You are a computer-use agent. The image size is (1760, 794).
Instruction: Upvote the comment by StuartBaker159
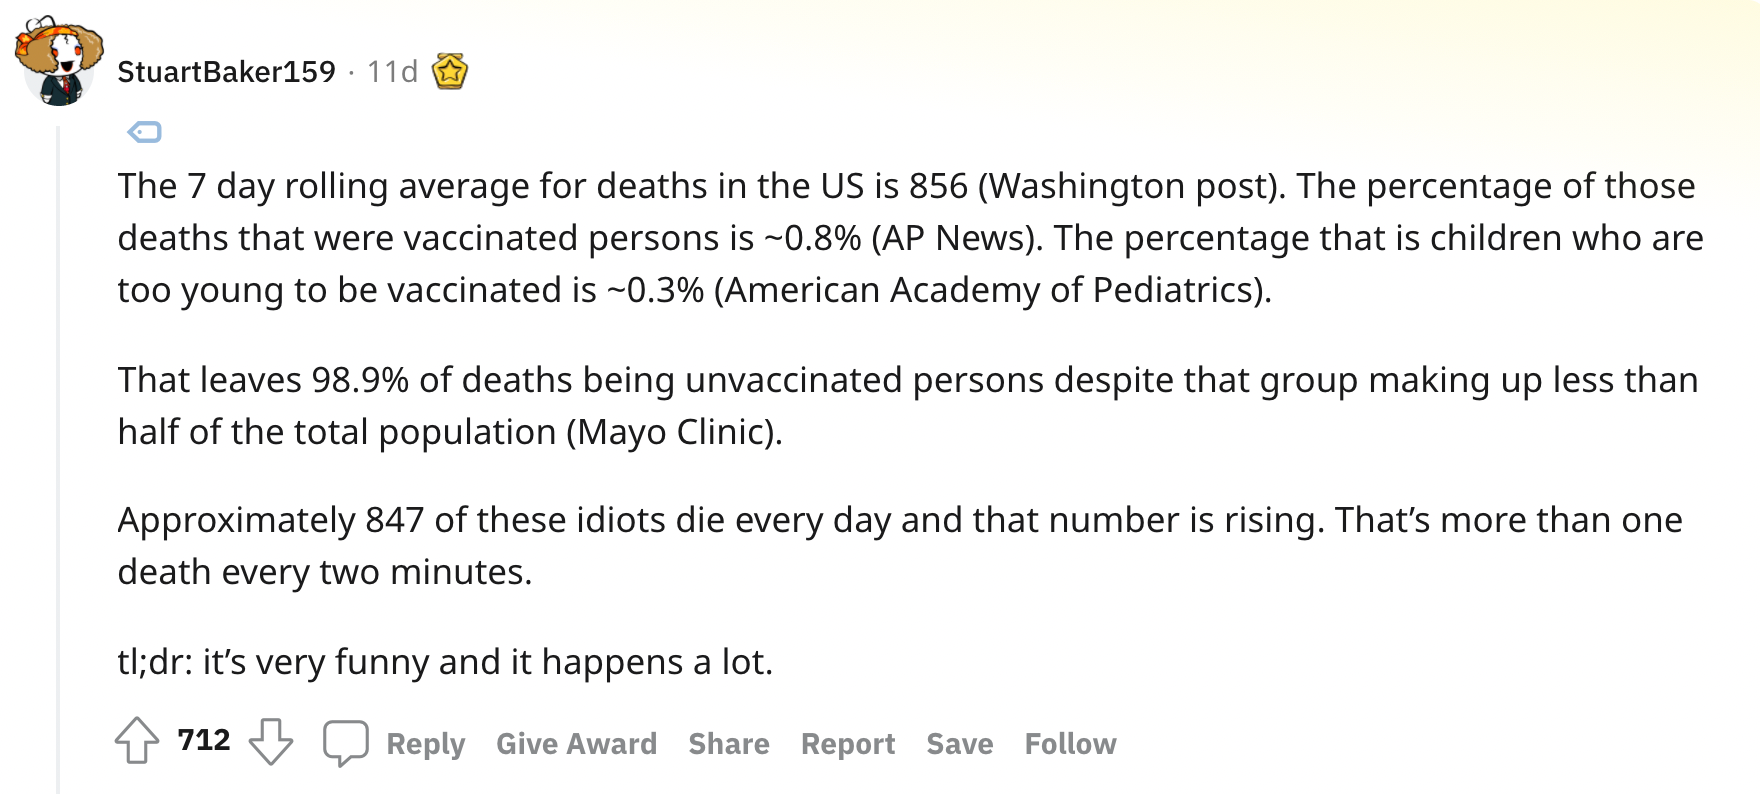coord(137,742)
